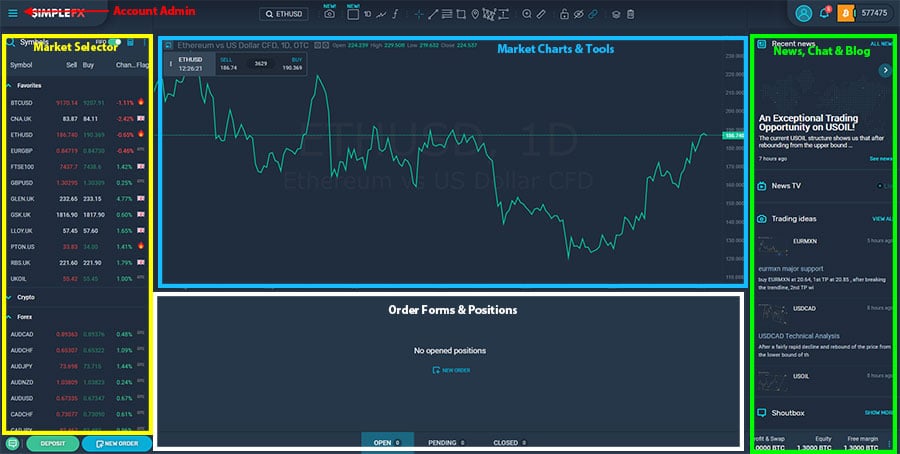This screenshot has width=900, height=454.
Task: Open the hamburger menu next to SimpleFX logo
Action: [12, 13]
